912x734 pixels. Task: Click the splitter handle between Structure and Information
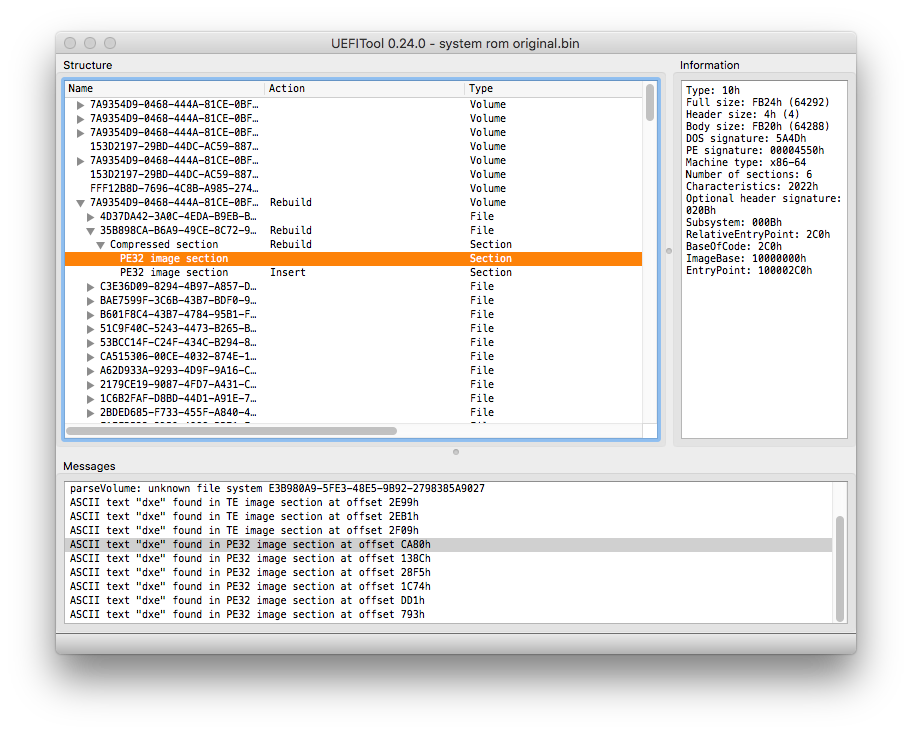pyautogui.click(x=669, y=251)
